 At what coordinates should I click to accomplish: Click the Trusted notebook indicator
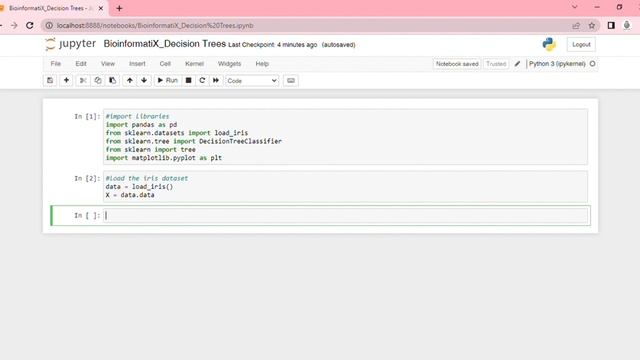tap(496, 64)
